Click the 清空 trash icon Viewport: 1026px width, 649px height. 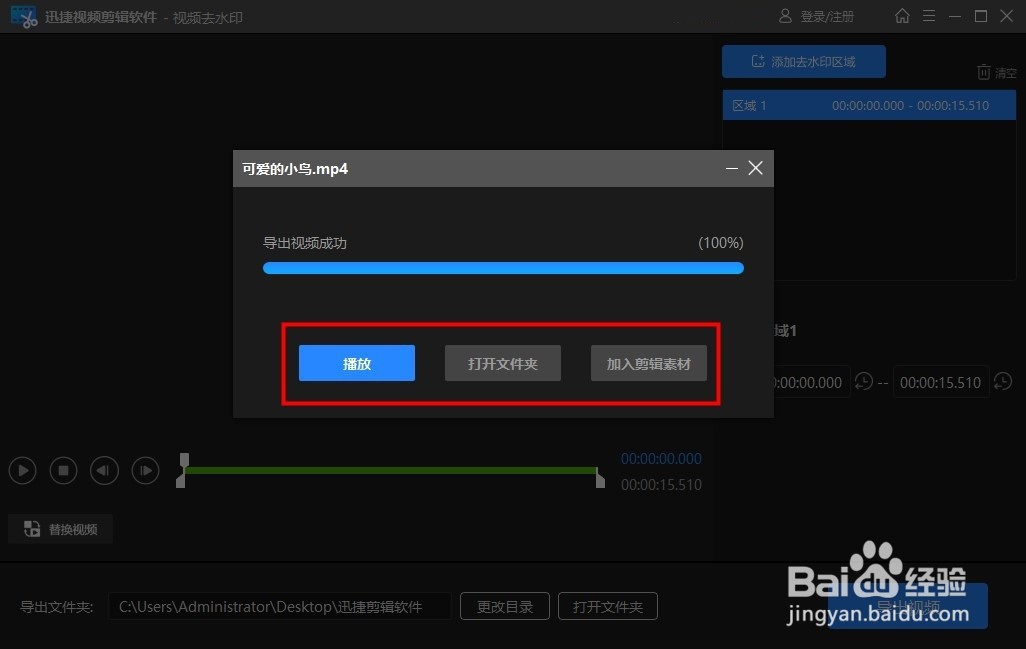(983, 72)
